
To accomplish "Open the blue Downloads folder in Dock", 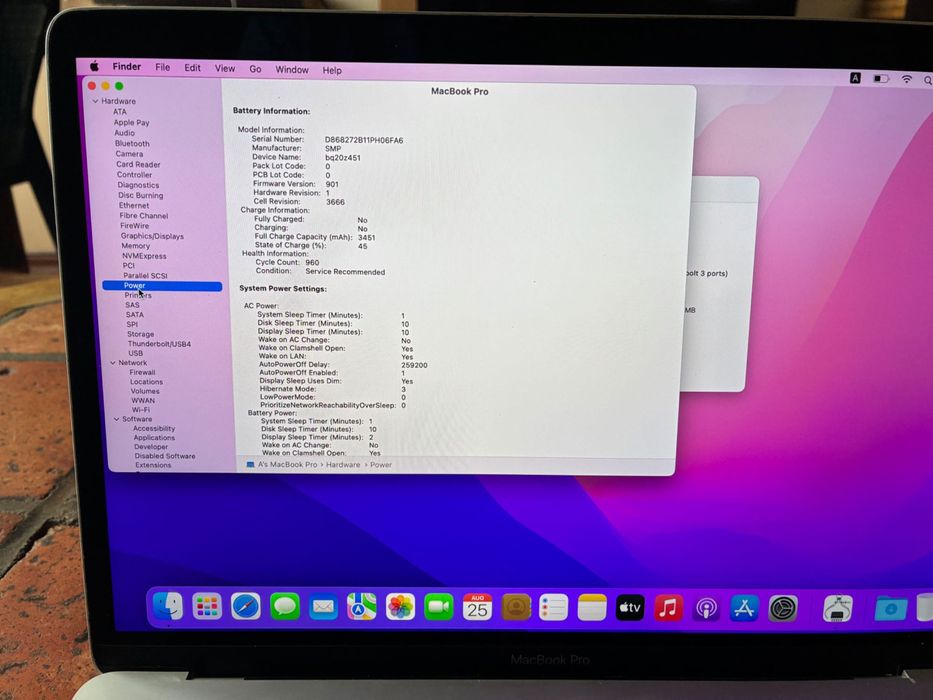I will pyautogui.click(x=891, y=610).
